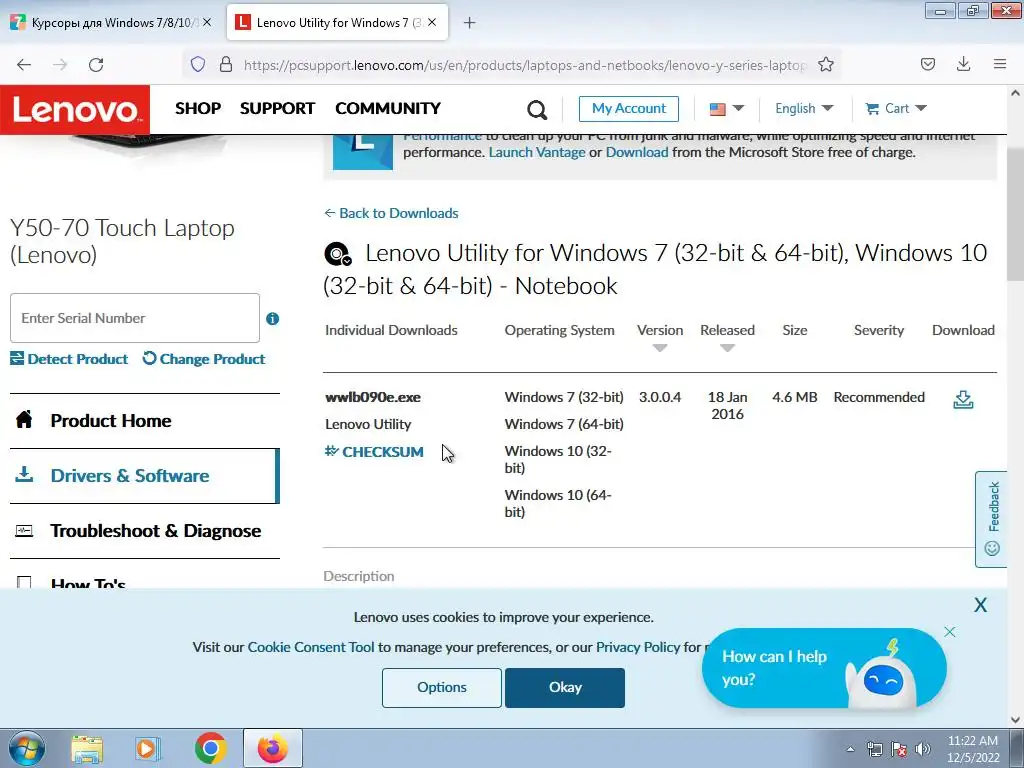Image resolution: width=1024 pixels, height=768 pixels.
Task: Click Change Product
Action: pos(204,359)
